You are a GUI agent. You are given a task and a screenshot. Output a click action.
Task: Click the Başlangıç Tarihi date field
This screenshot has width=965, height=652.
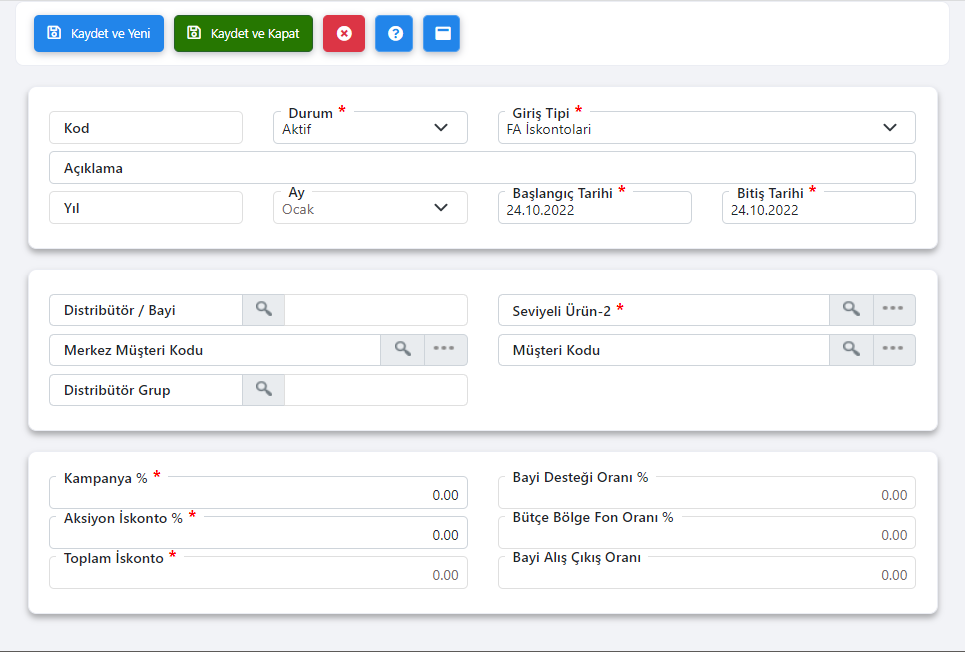pos(594,210)
